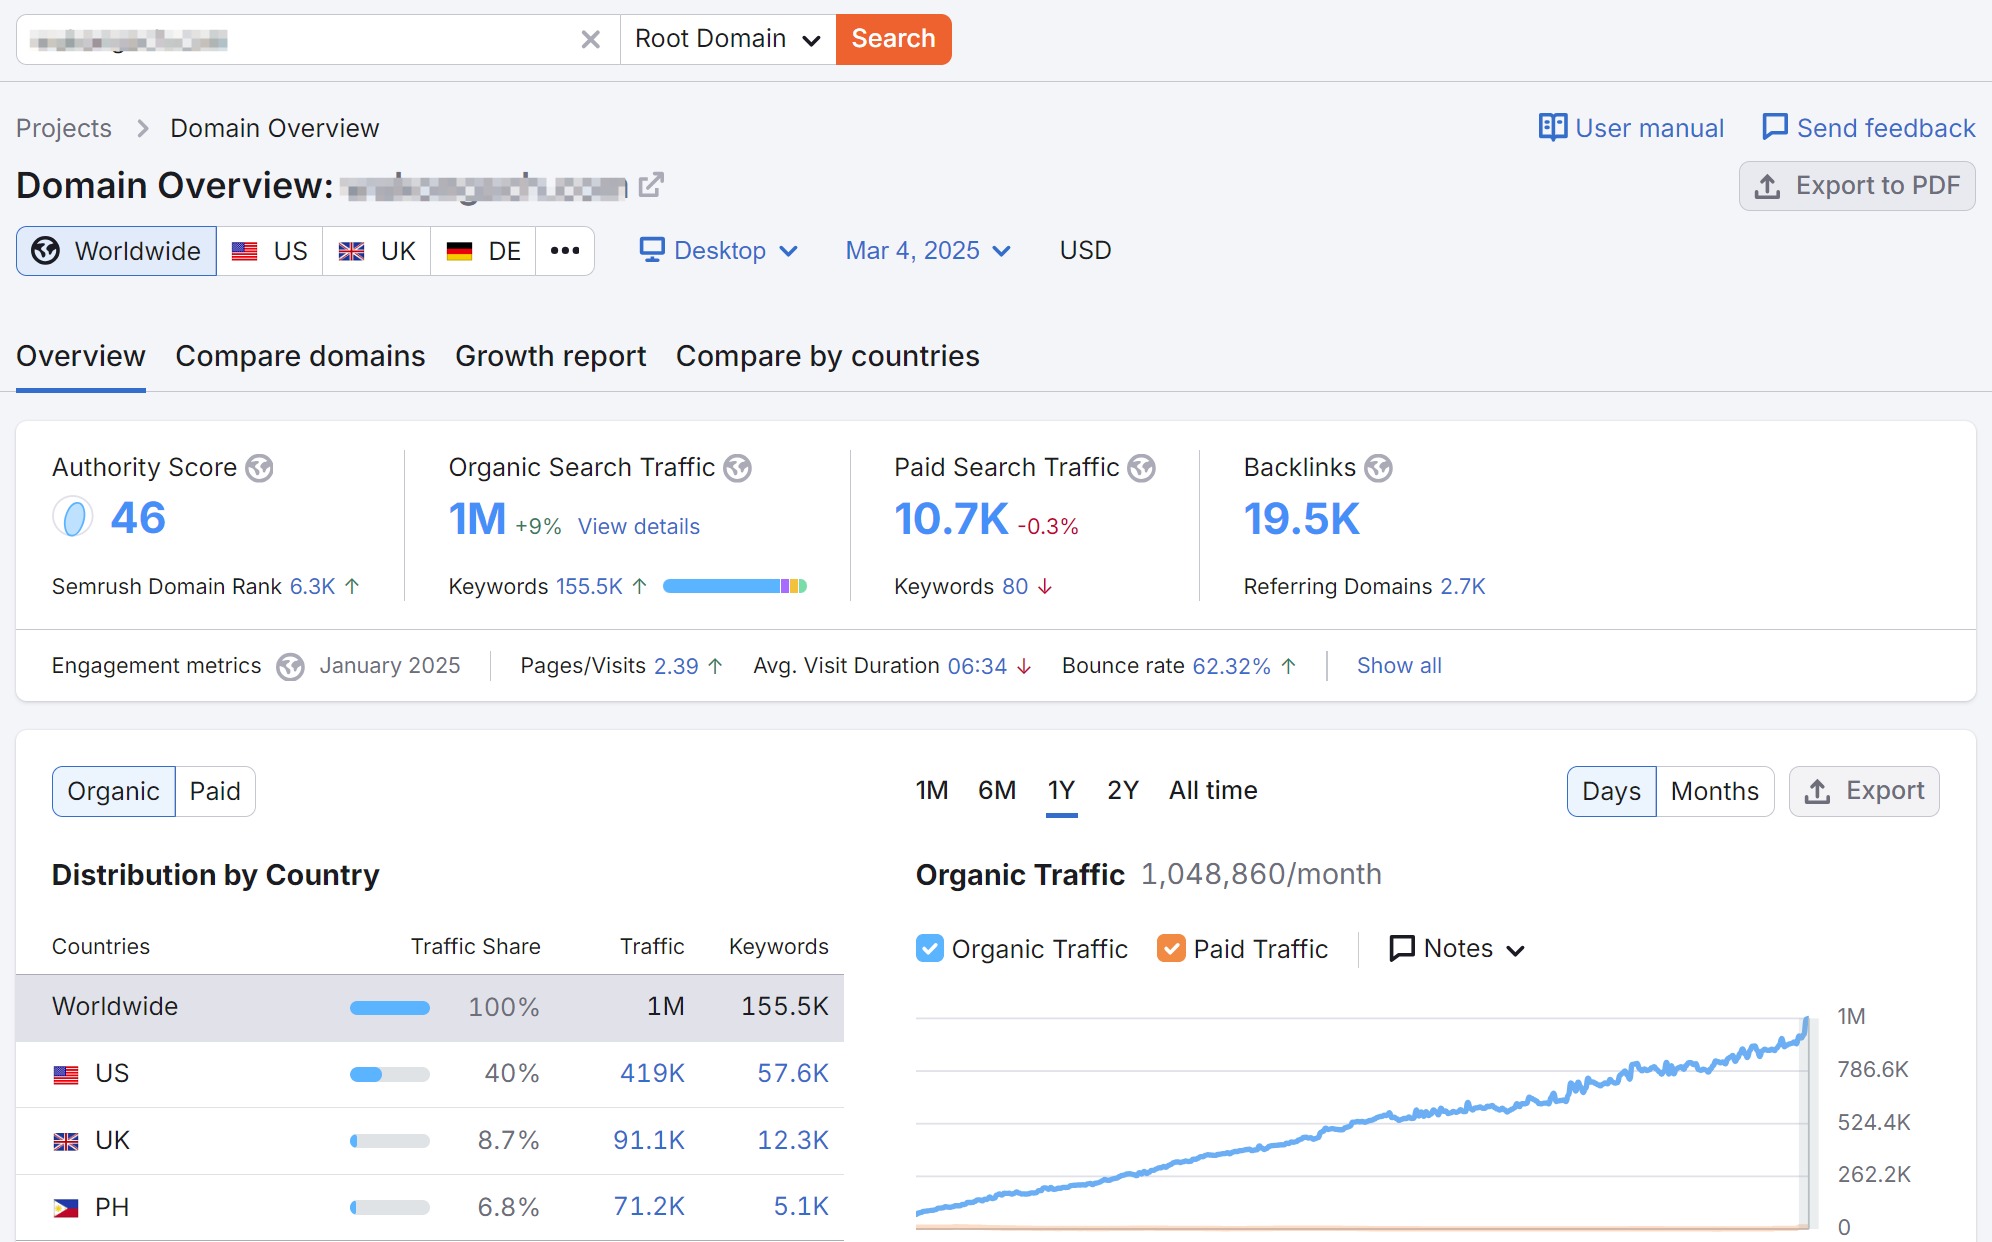
Task: Switch chart view to Months
Action: tap(1714, 791)
